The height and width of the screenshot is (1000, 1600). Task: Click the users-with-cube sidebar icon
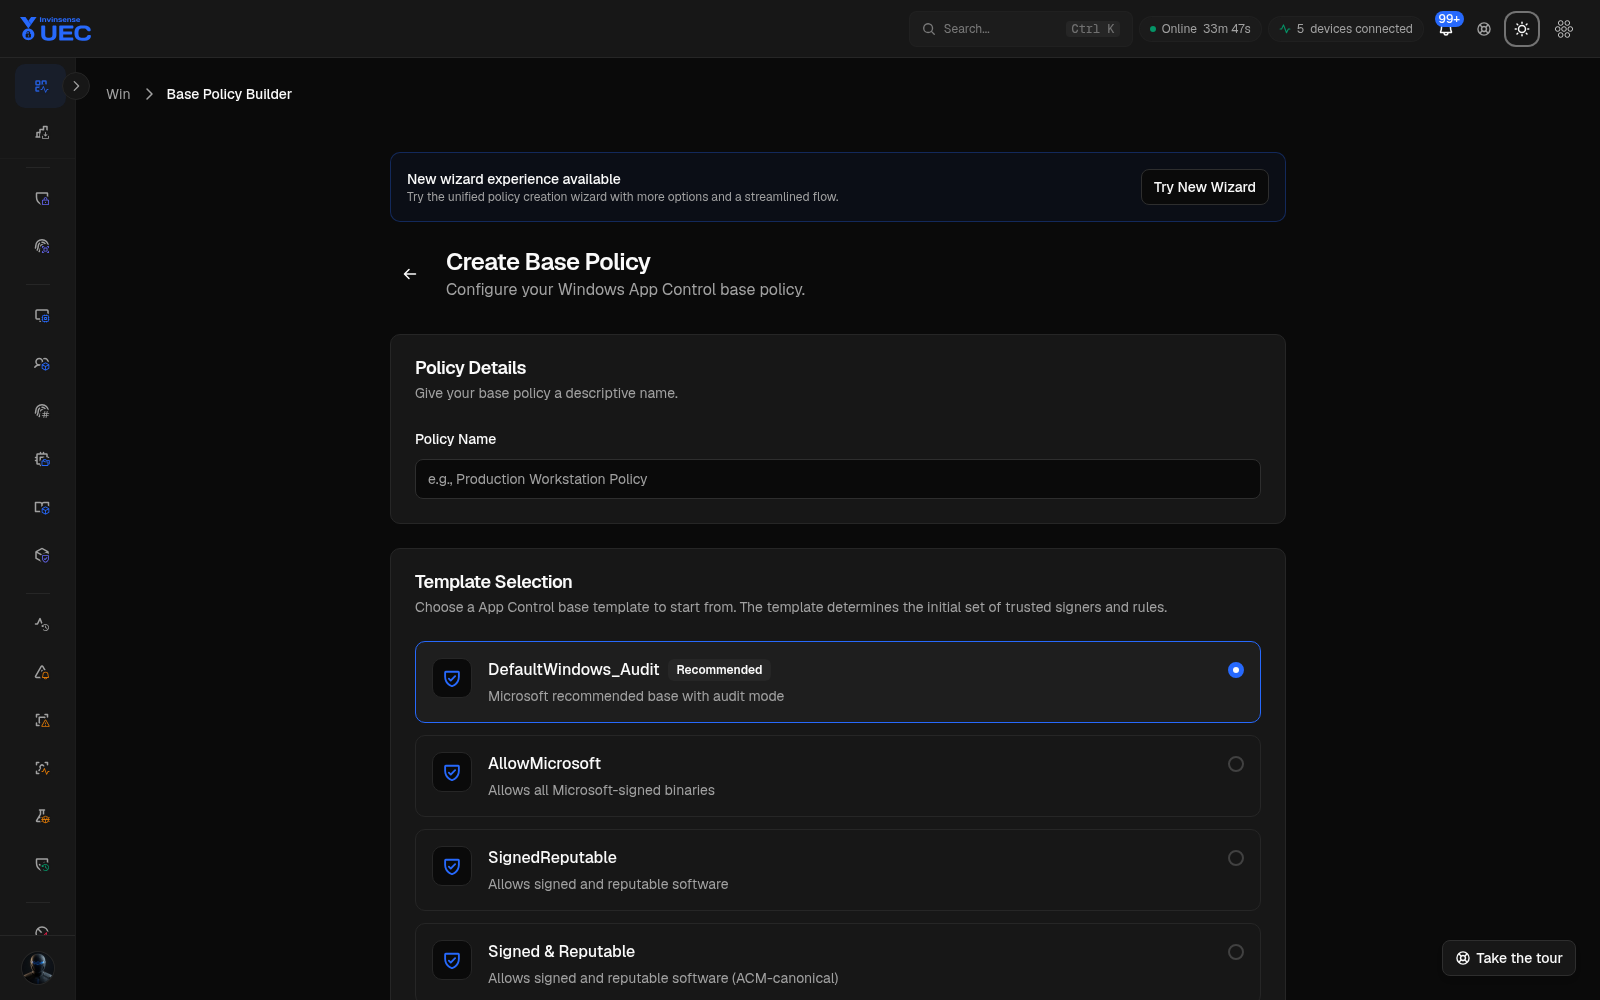coord(42,363)
